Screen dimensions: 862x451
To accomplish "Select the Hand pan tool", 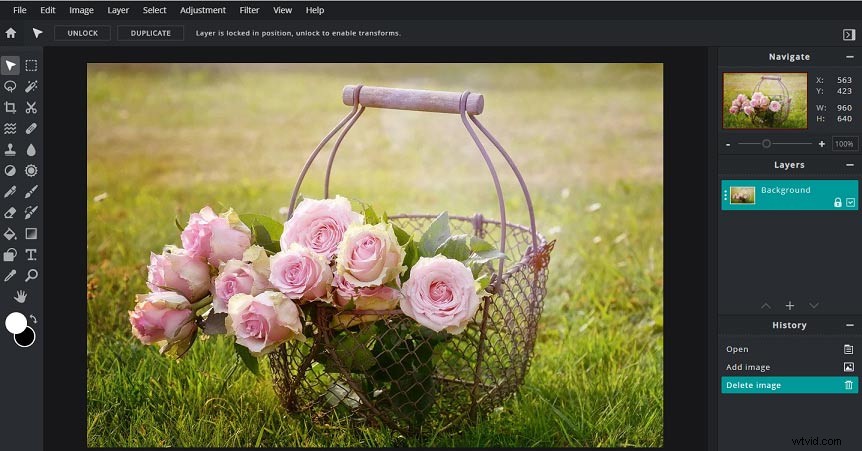I will (x=21, y=297).
